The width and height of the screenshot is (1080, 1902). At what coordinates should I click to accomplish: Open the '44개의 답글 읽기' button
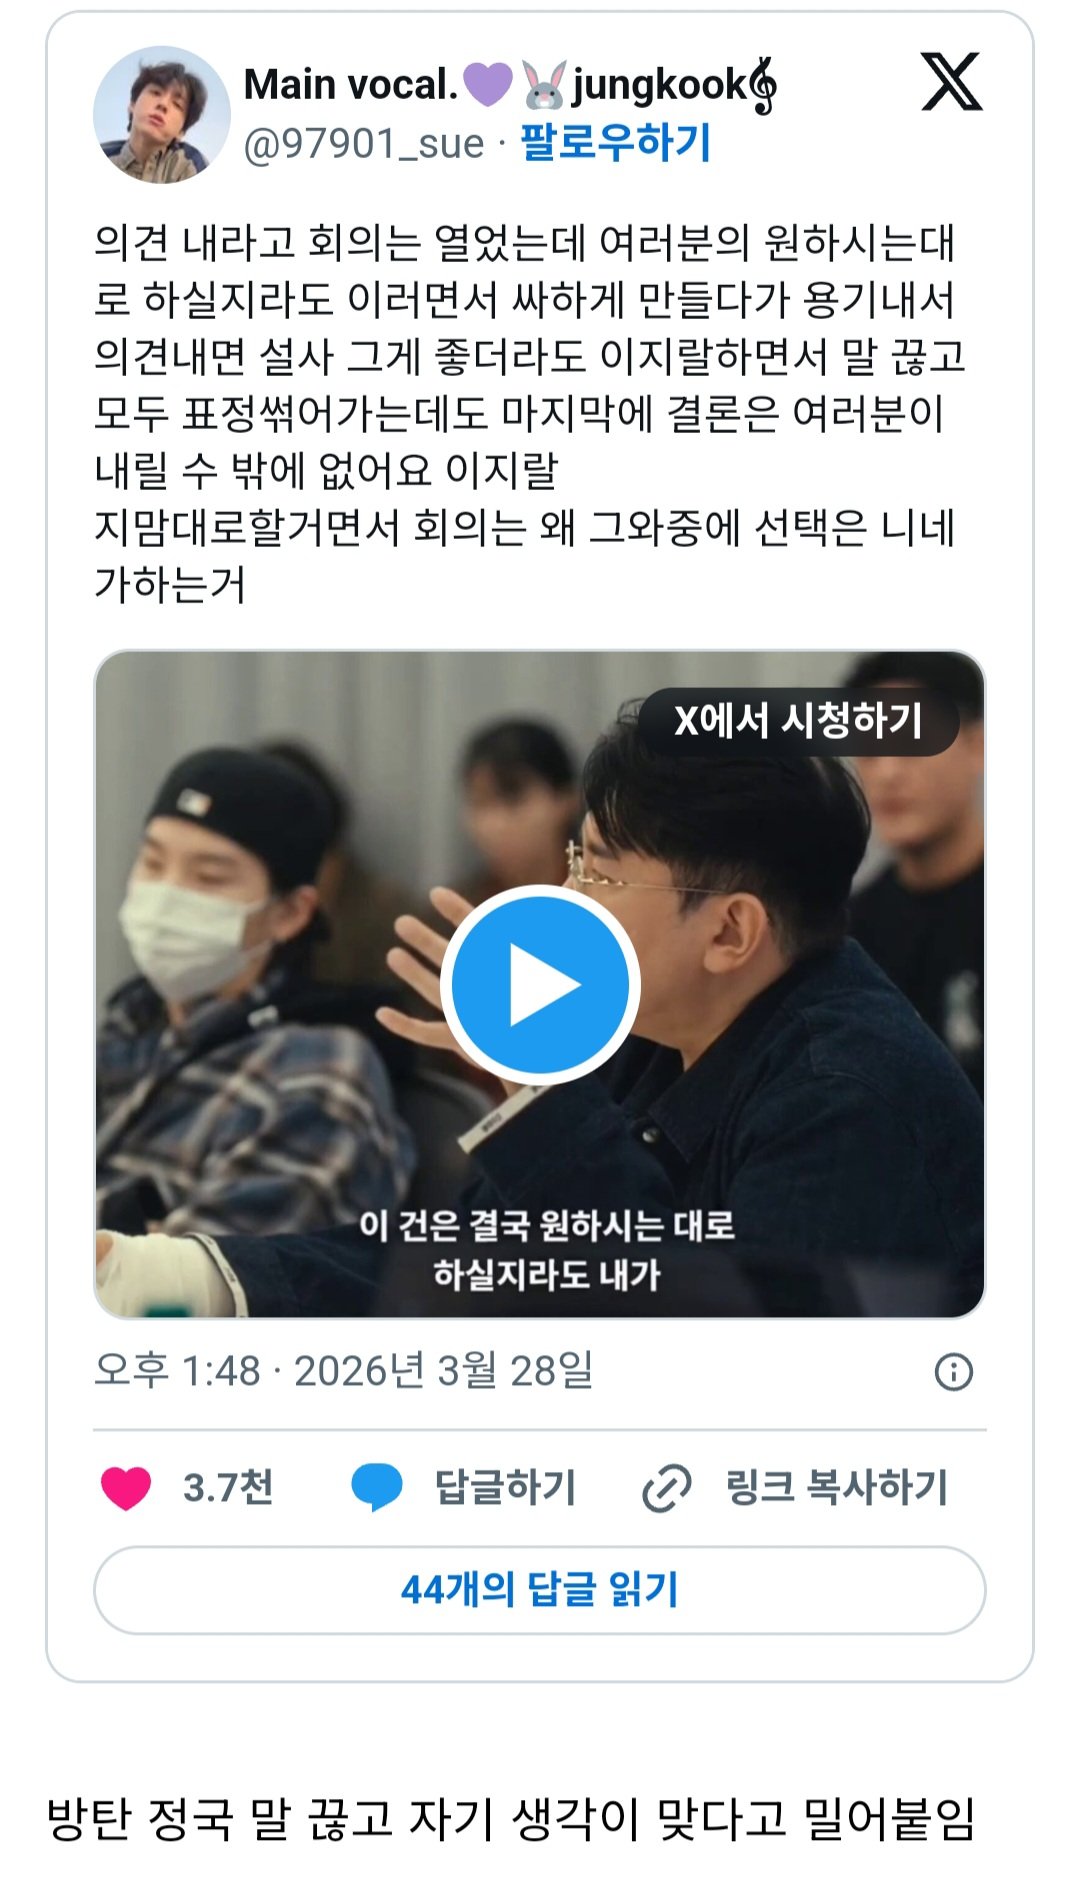click(x=540, y=1590)
